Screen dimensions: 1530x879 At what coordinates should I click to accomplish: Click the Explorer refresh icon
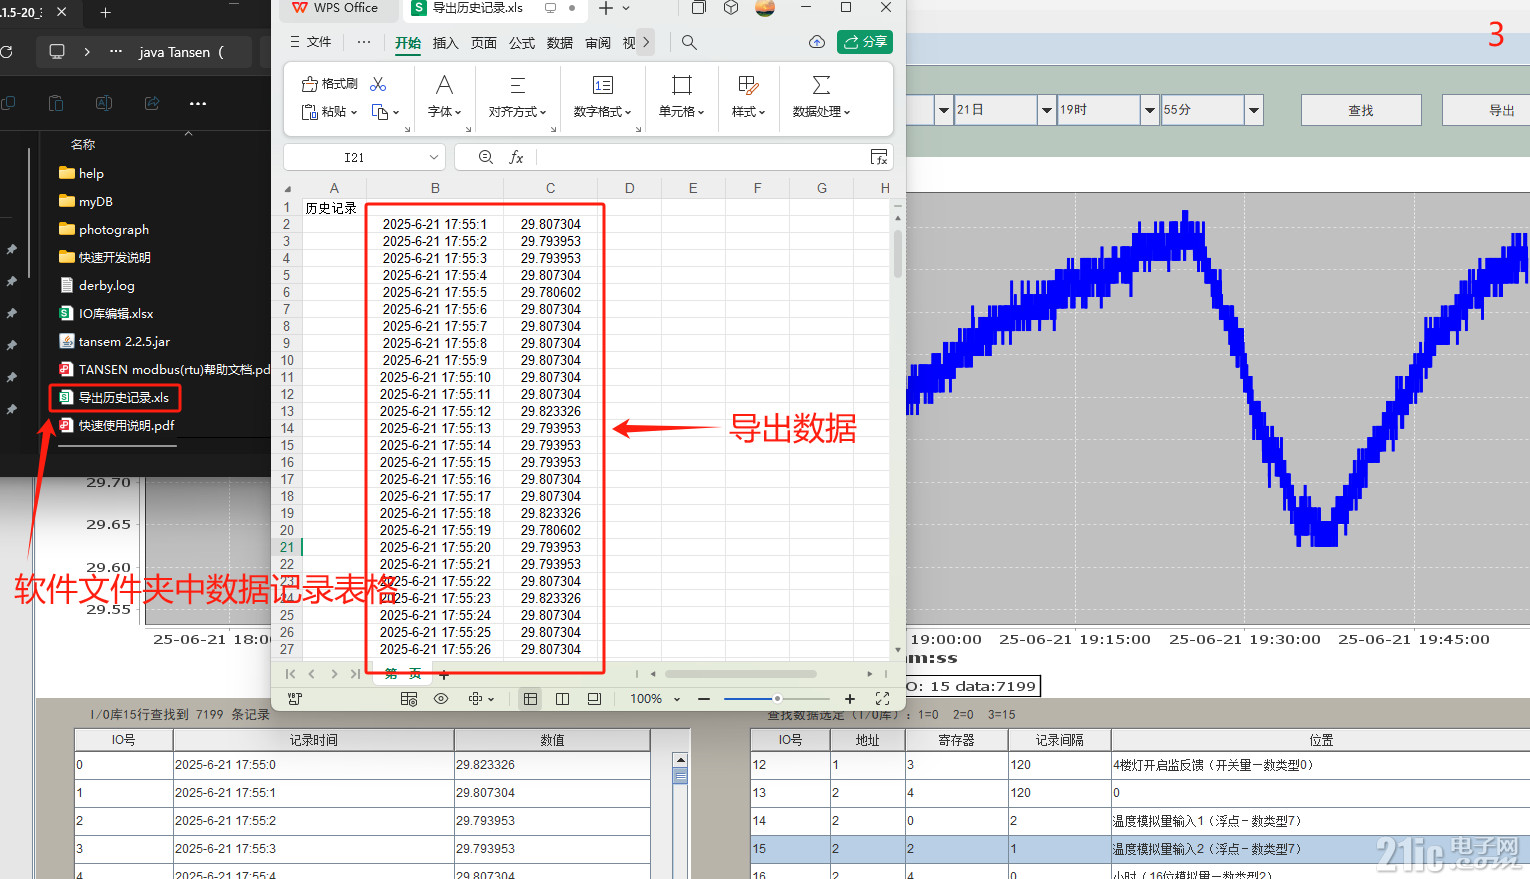(x=6, y=52)
